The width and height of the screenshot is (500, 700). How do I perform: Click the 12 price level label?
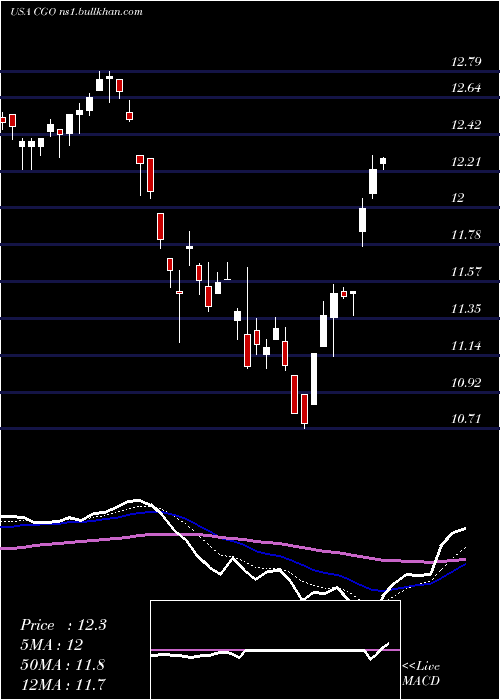(x=458, y=198)
